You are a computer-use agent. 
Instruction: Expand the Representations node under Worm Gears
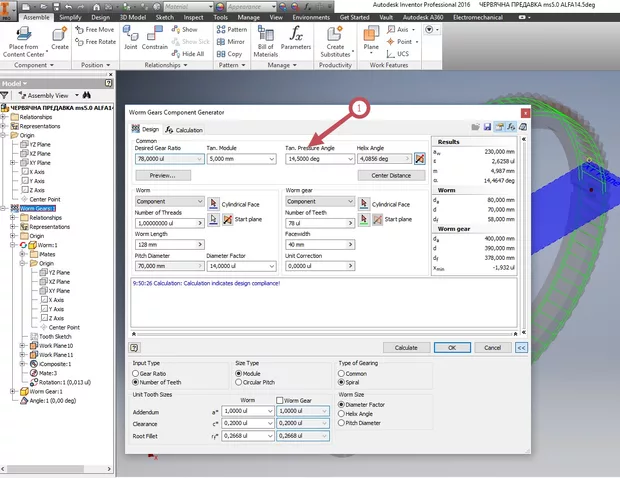(x=14, y=227)
